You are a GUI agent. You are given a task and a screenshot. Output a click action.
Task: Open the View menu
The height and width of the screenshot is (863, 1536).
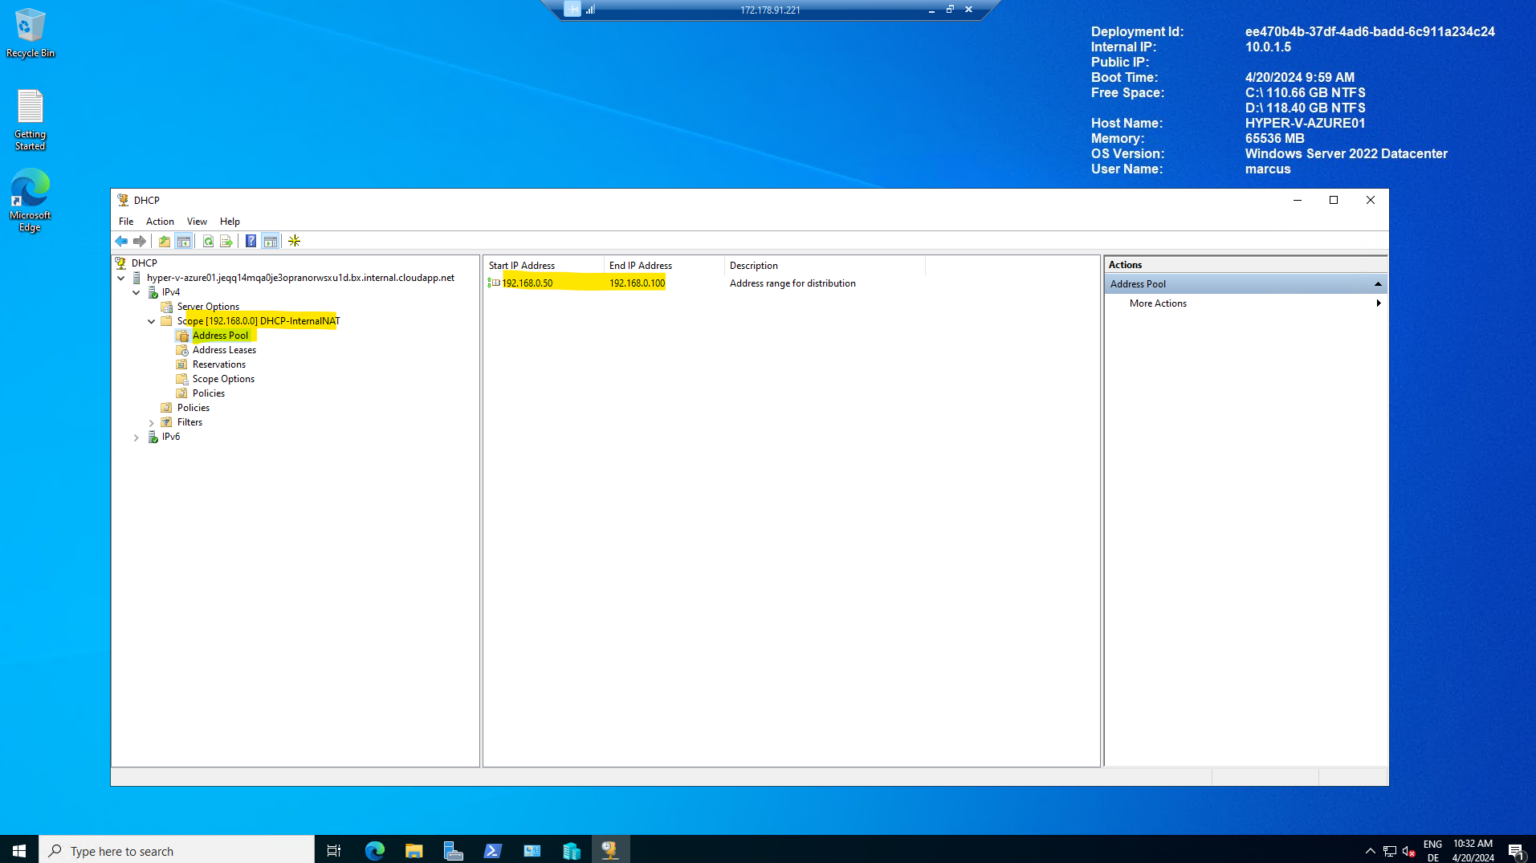(x=196, y=221)
